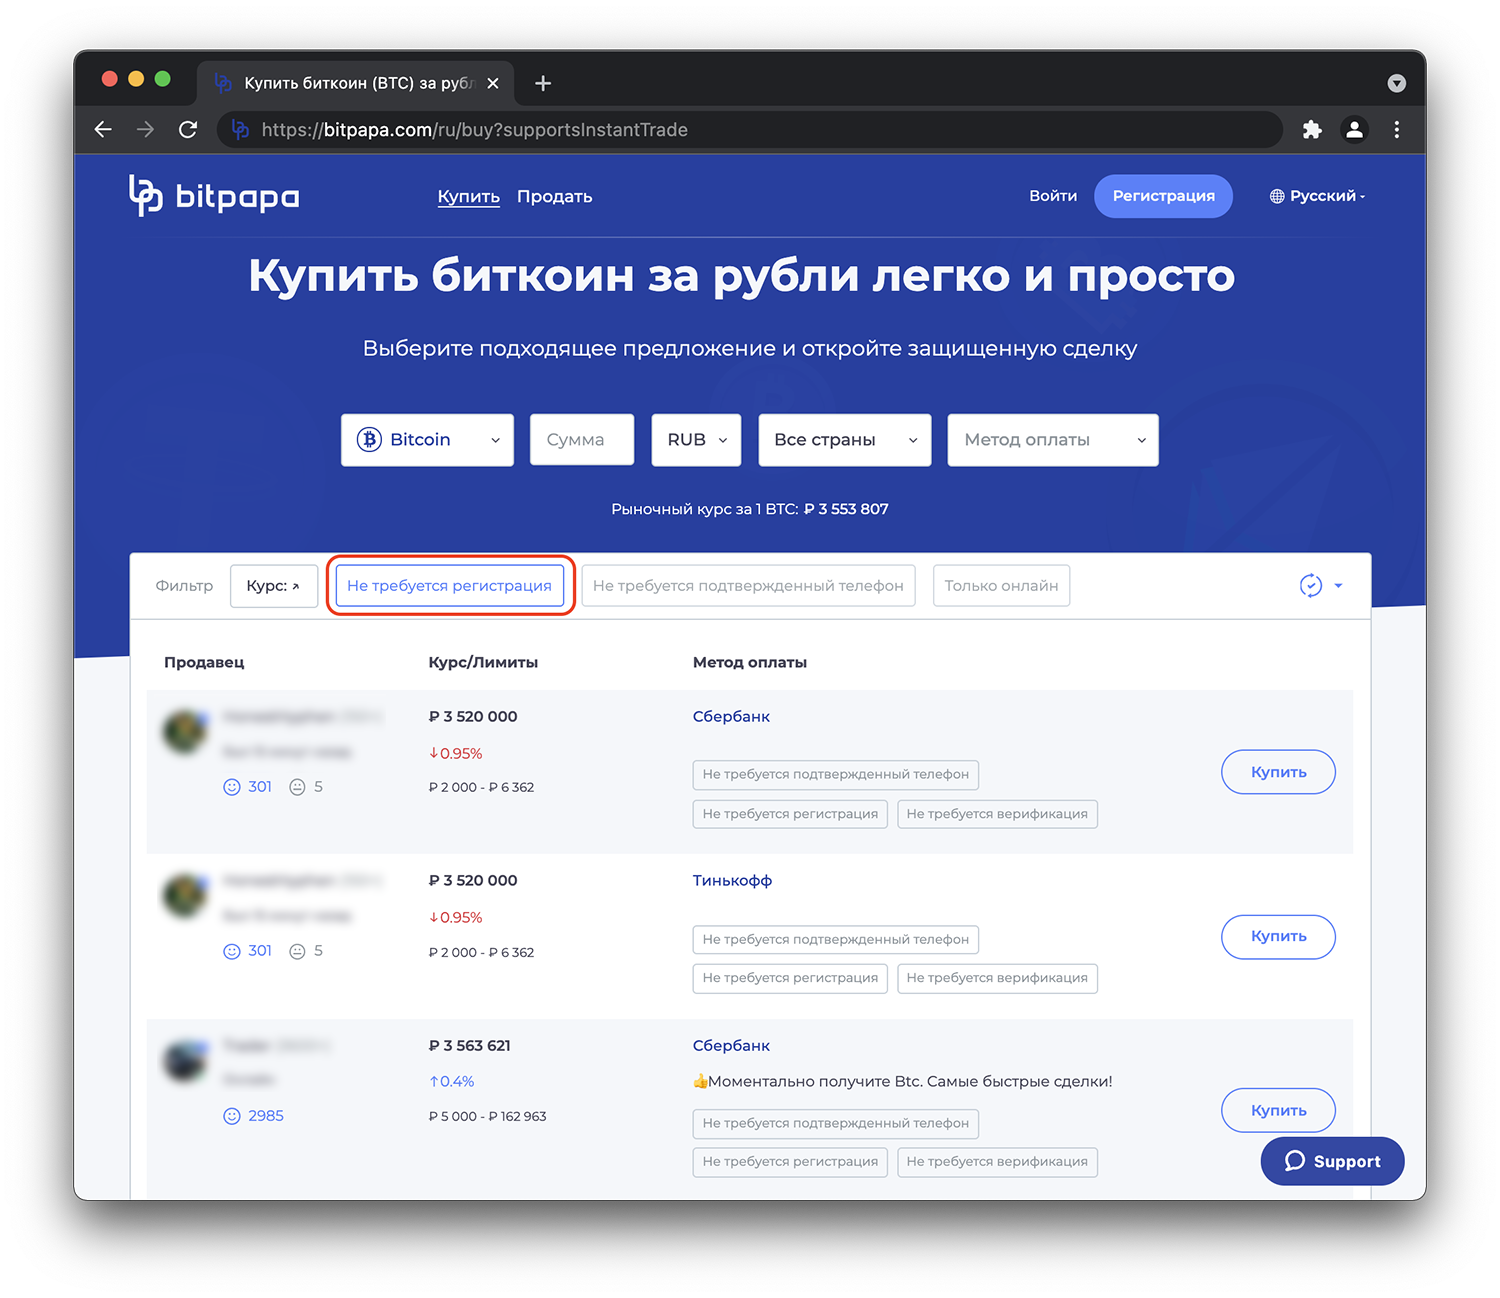This screenshot has width=1500, height=1298.
Task: Click the ↑0.4% rate change
Action: [451, 1081]
